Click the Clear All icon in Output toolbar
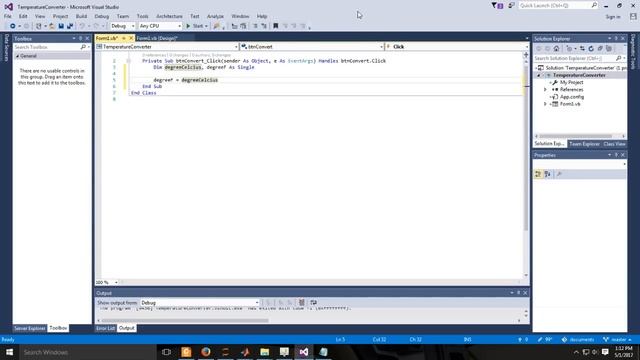 (302, 302)
